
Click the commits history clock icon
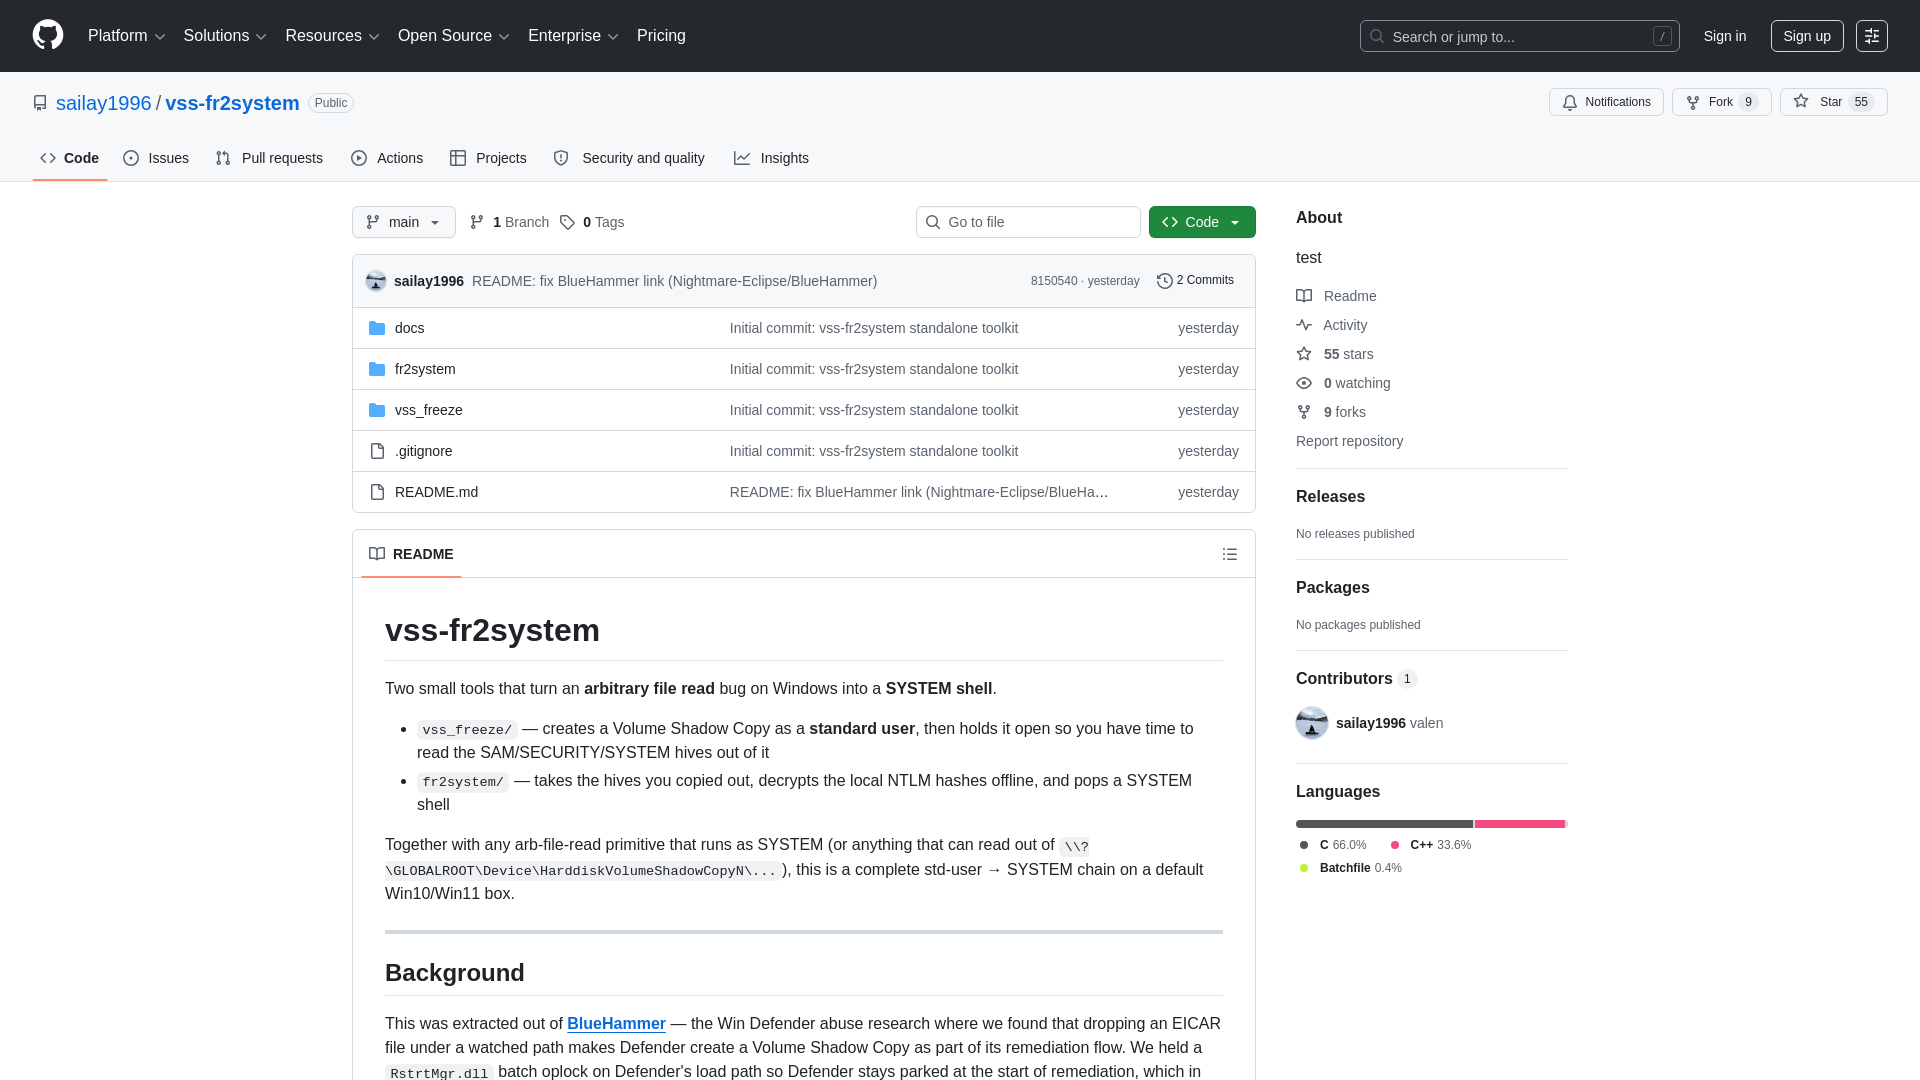1165,281
